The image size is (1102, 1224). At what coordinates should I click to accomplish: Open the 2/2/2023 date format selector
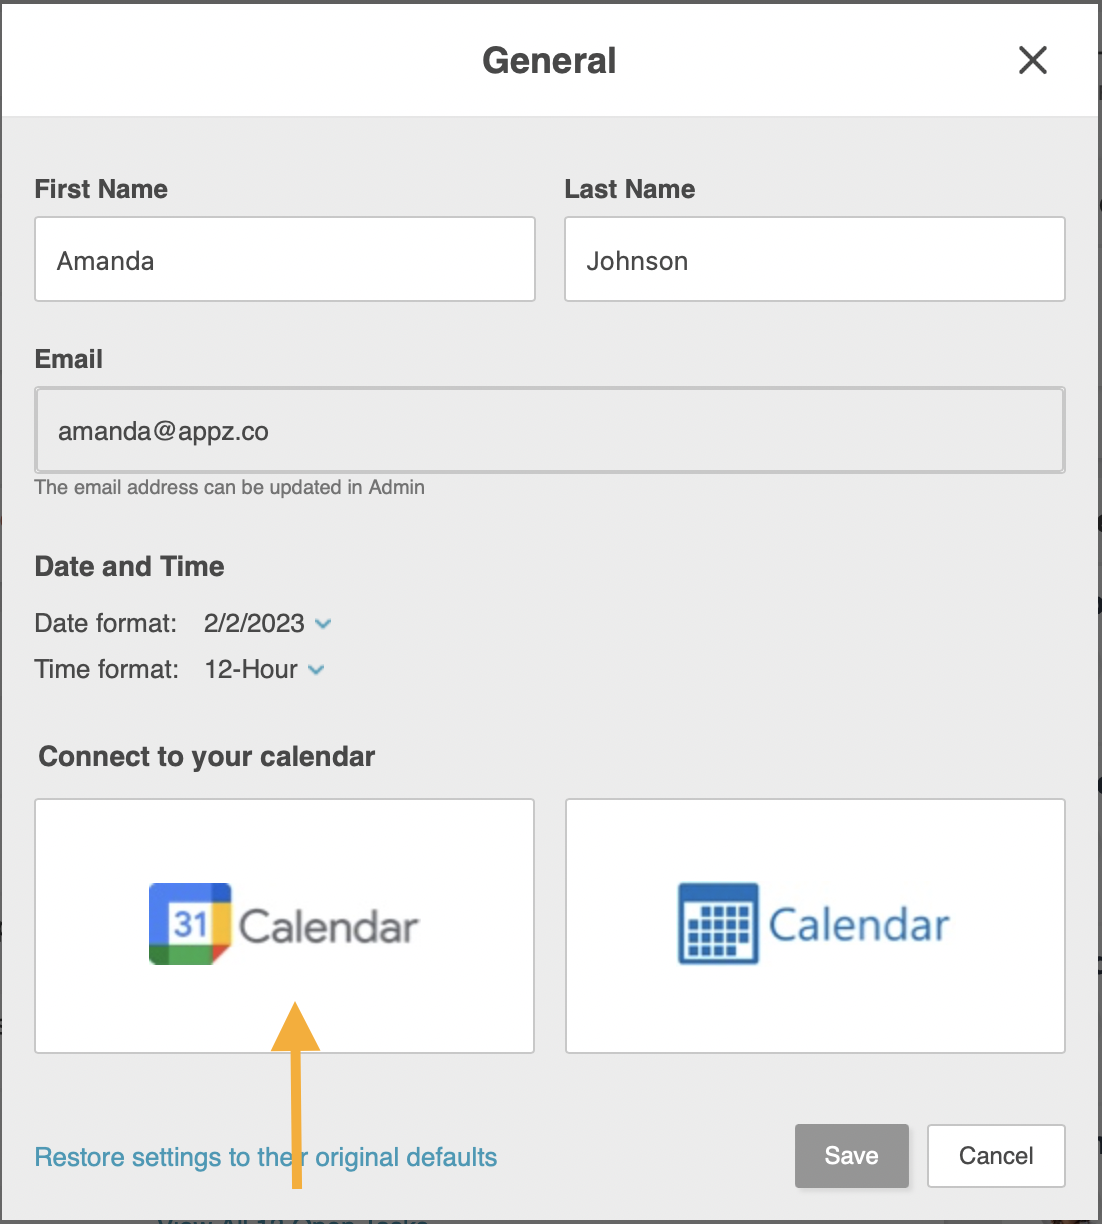click(254, 624)
